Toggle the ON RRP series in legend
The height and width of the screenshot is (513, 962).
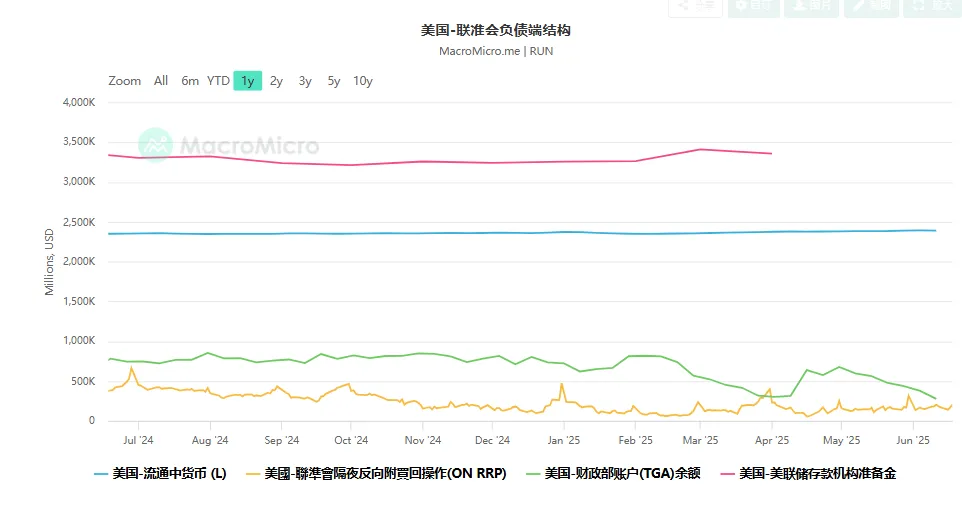[376, 474]
